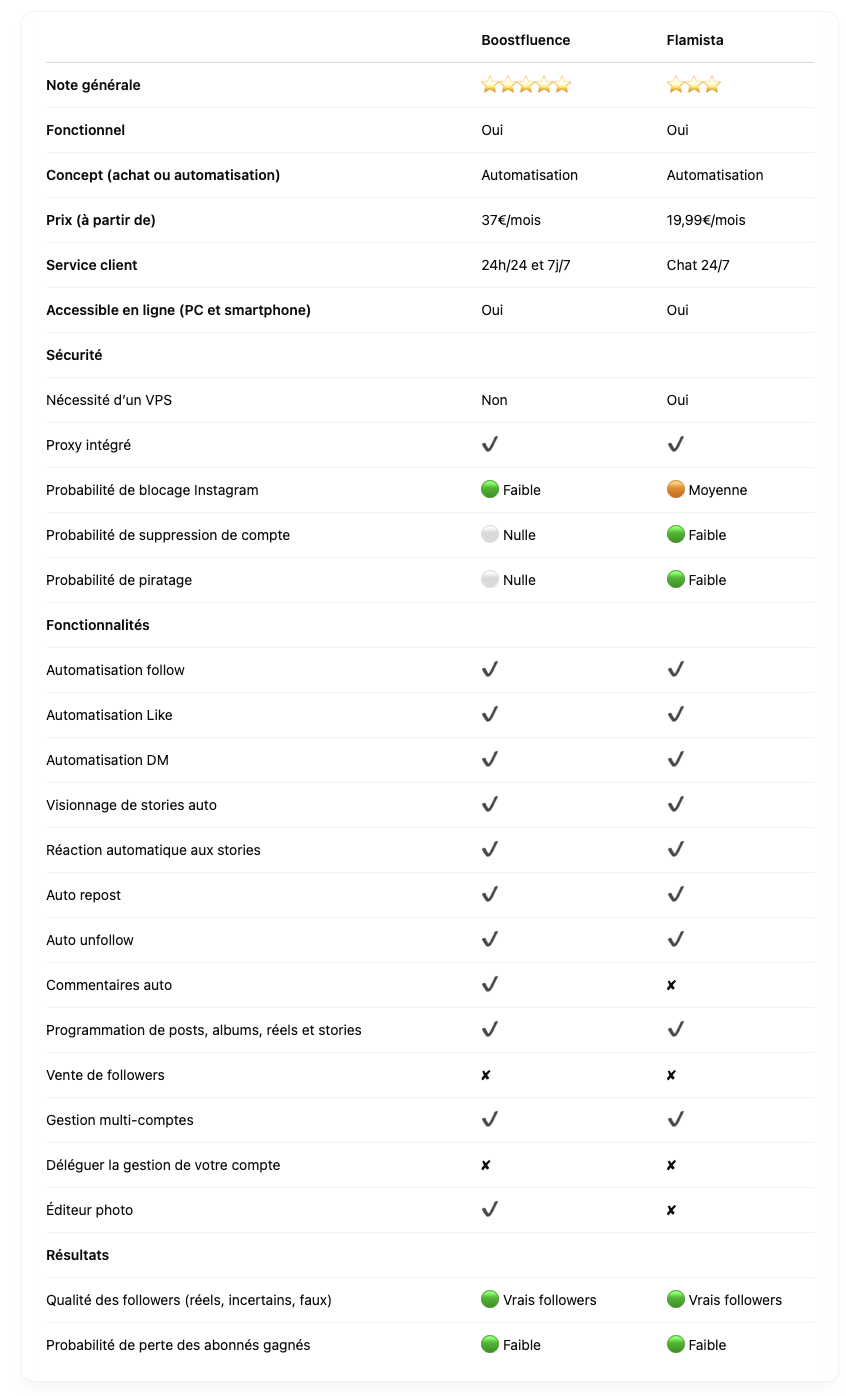
Task: Click Boostfluence cross for Vente de followers
Action: [x=486, y=1075]
